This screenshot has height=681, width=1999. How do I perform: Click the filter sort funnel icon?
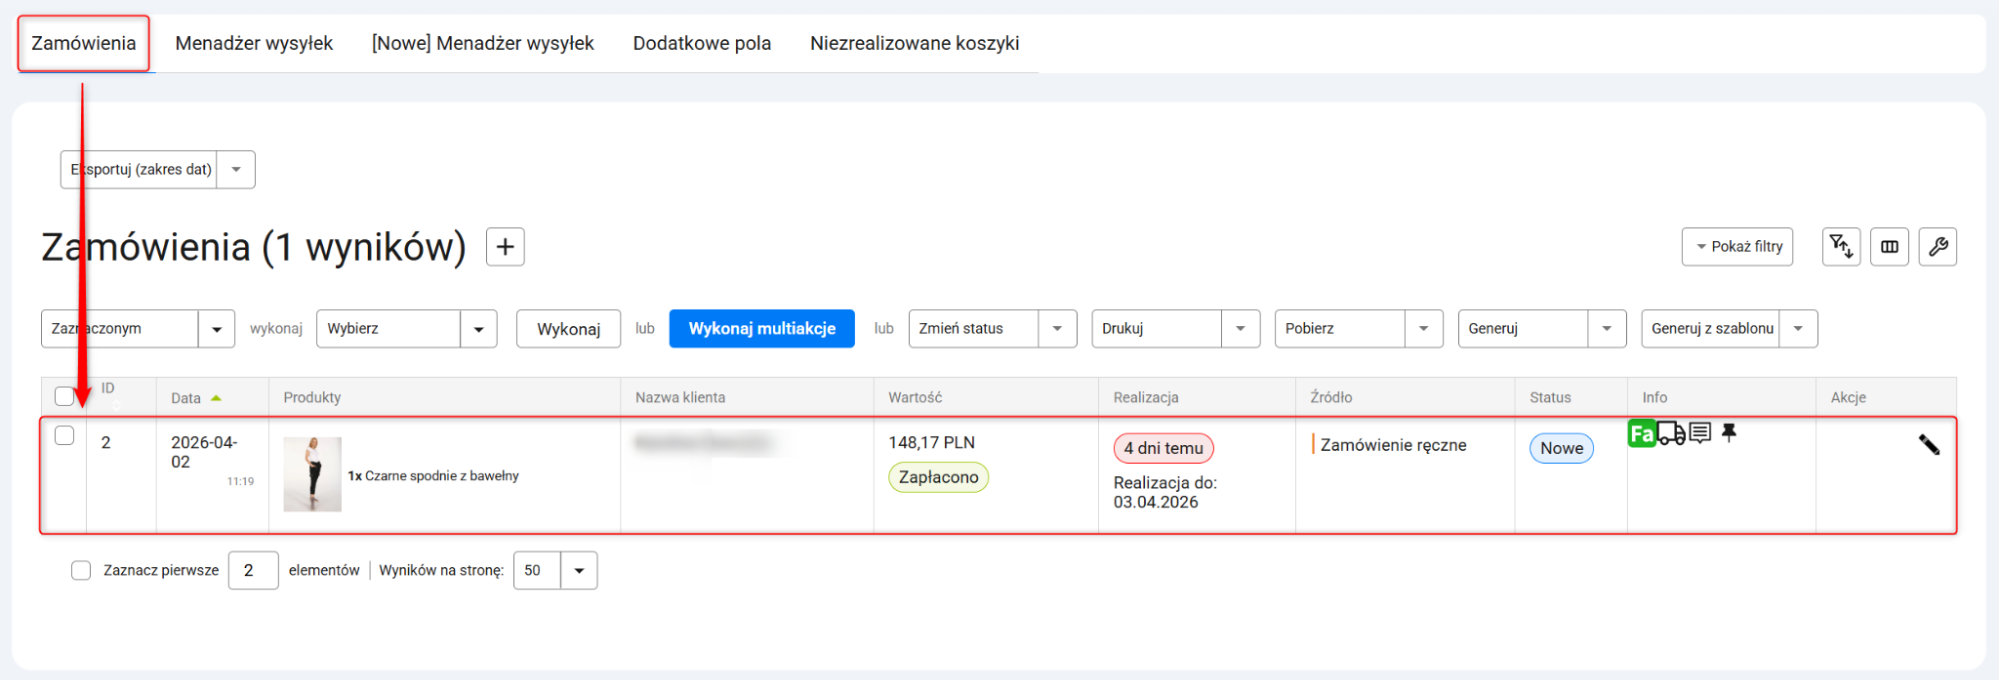pos(1841,247)
